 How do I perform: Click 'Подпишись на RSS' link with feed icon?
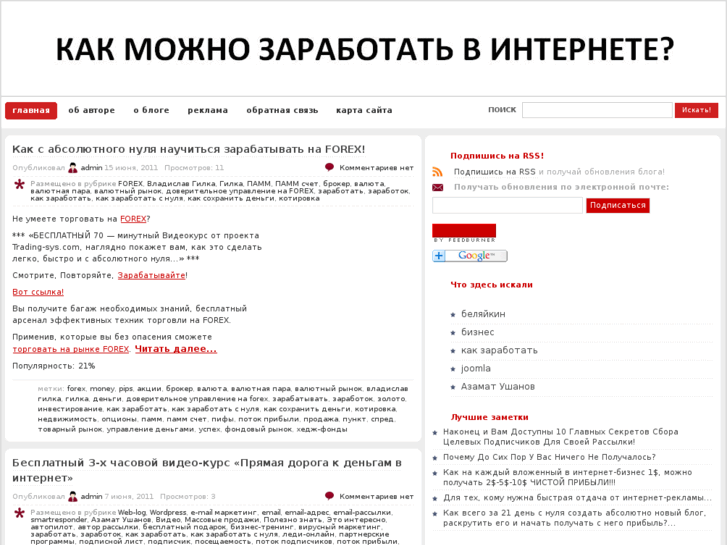coord(494,172)
